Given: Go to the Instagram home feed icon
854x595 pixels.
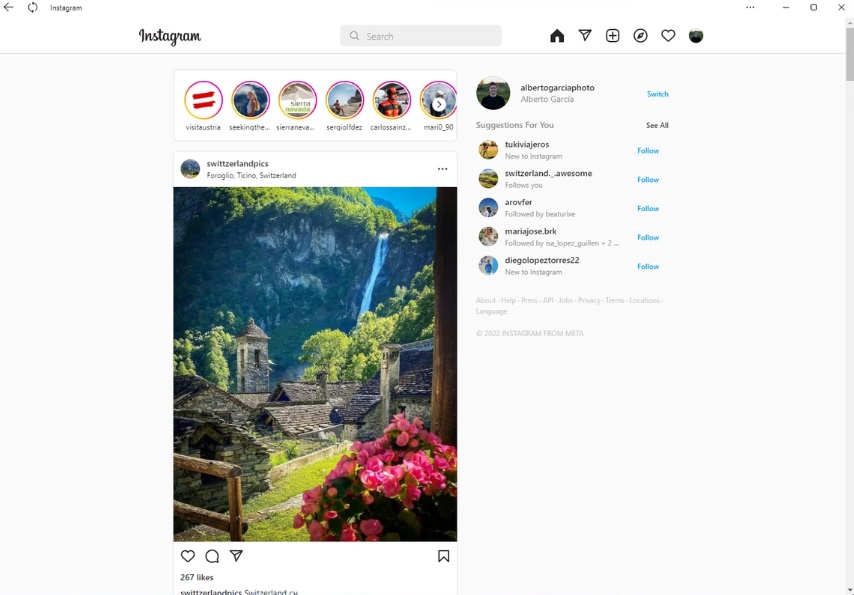Looking at the screenshot, I should click(x=557, y=36).
